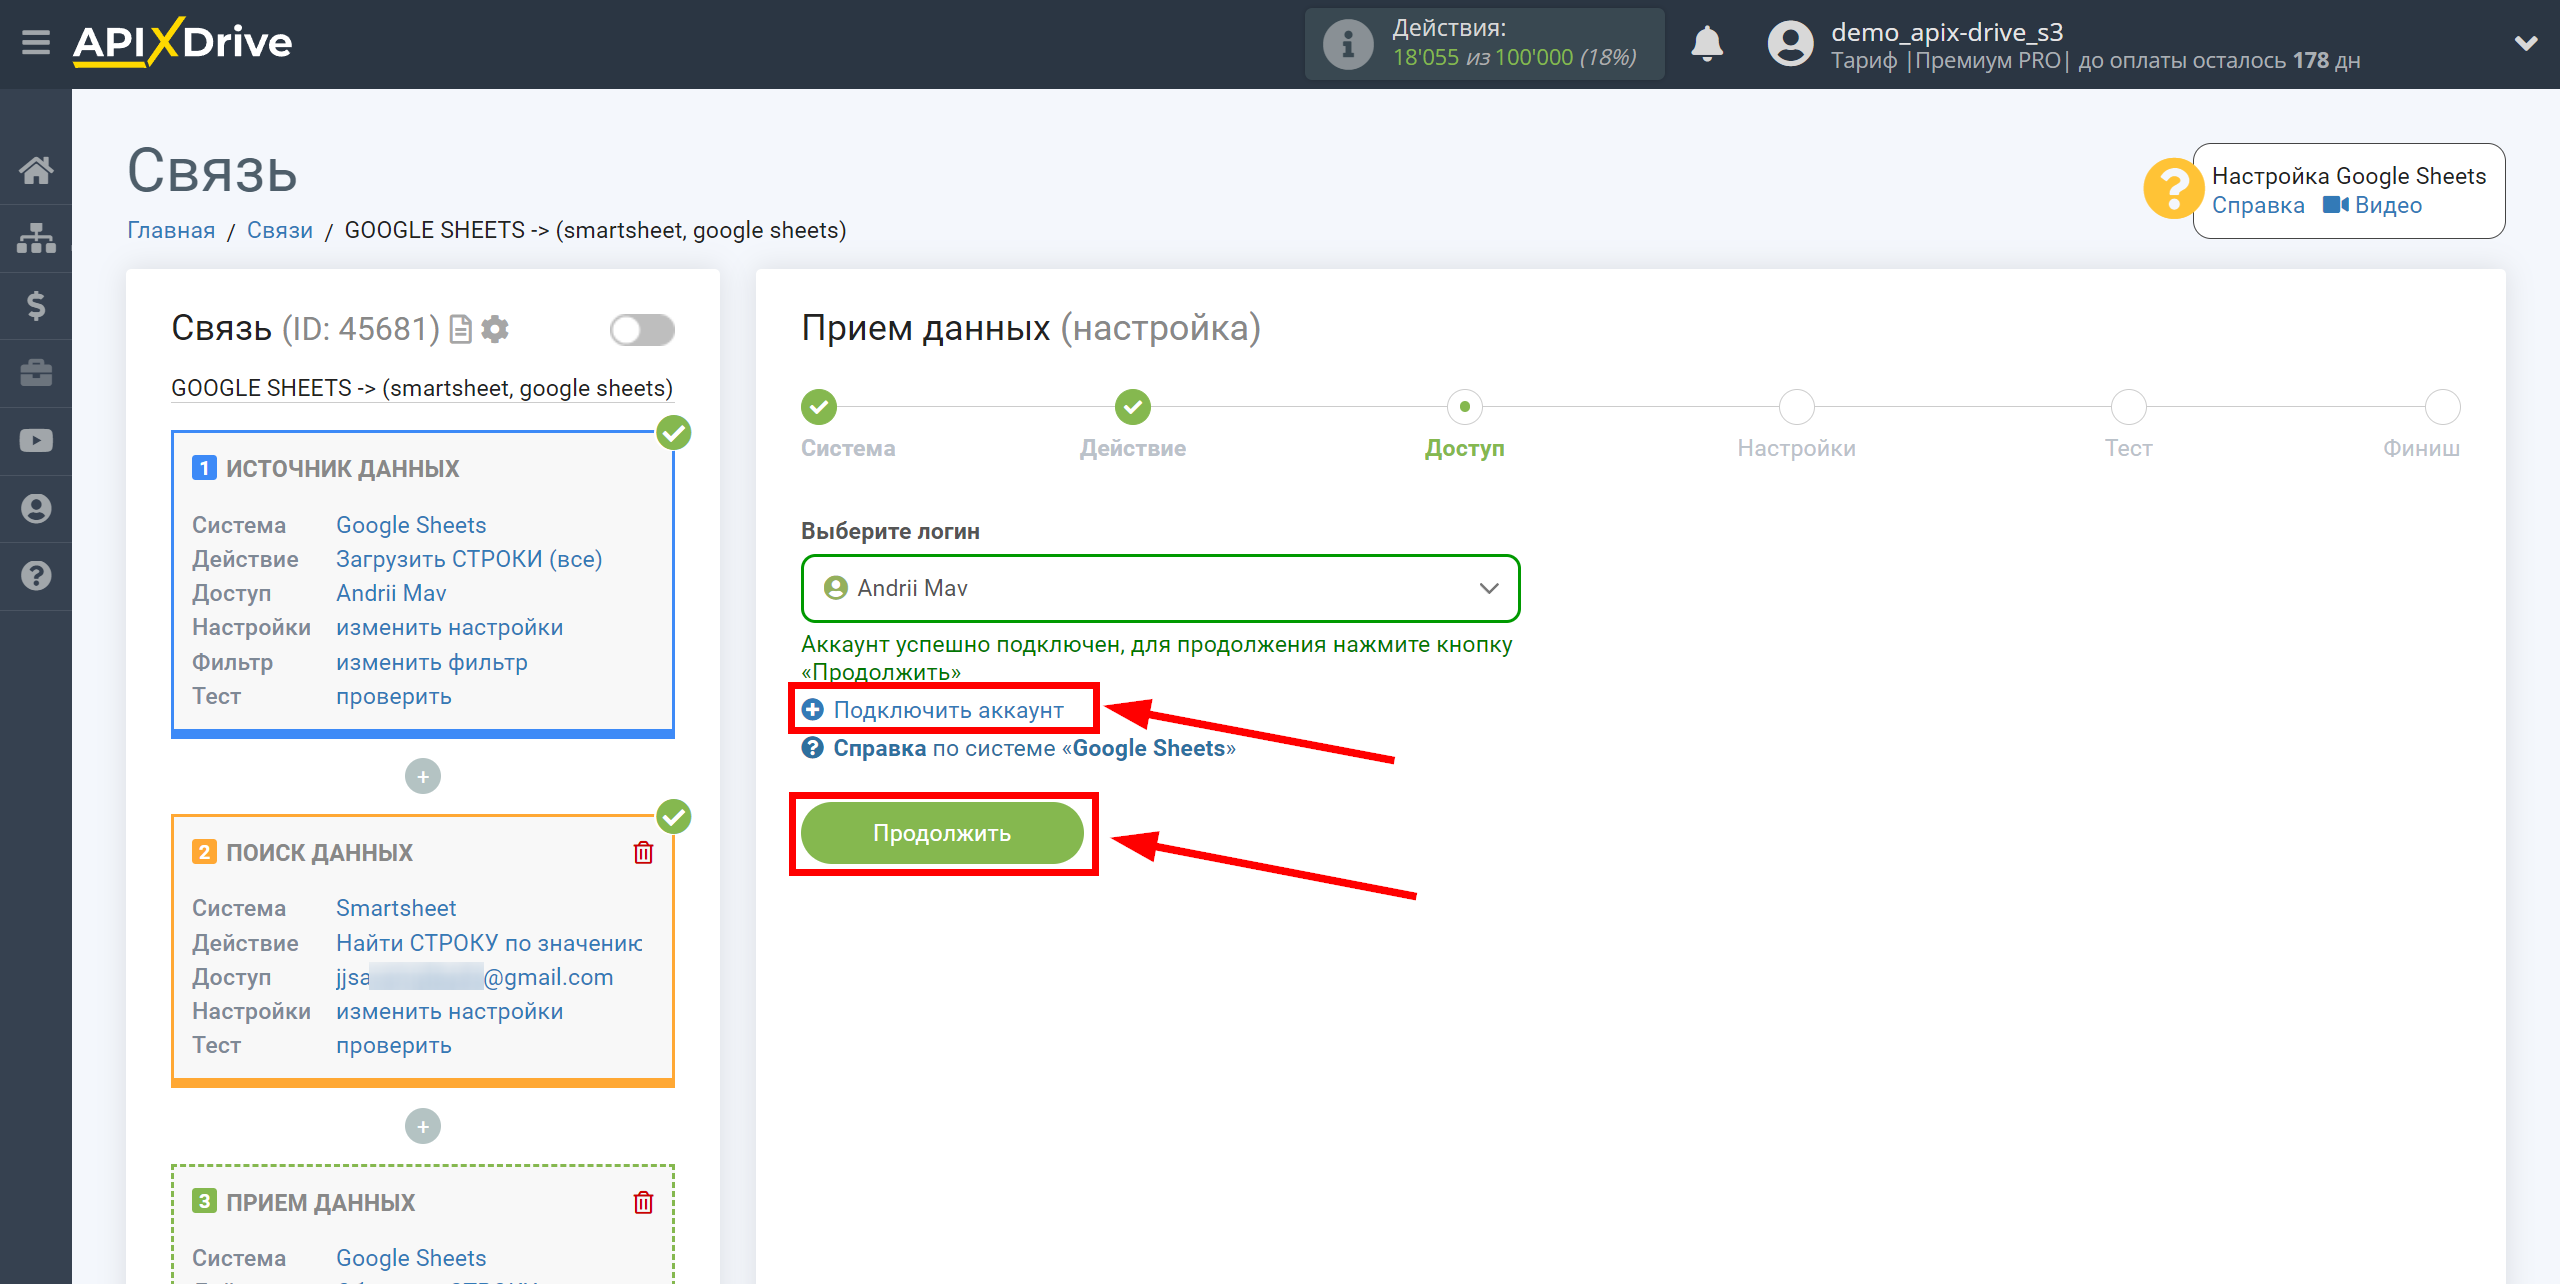Click the ApiX-Drive logo
Screen dimensions: 2560x1284
182,43
